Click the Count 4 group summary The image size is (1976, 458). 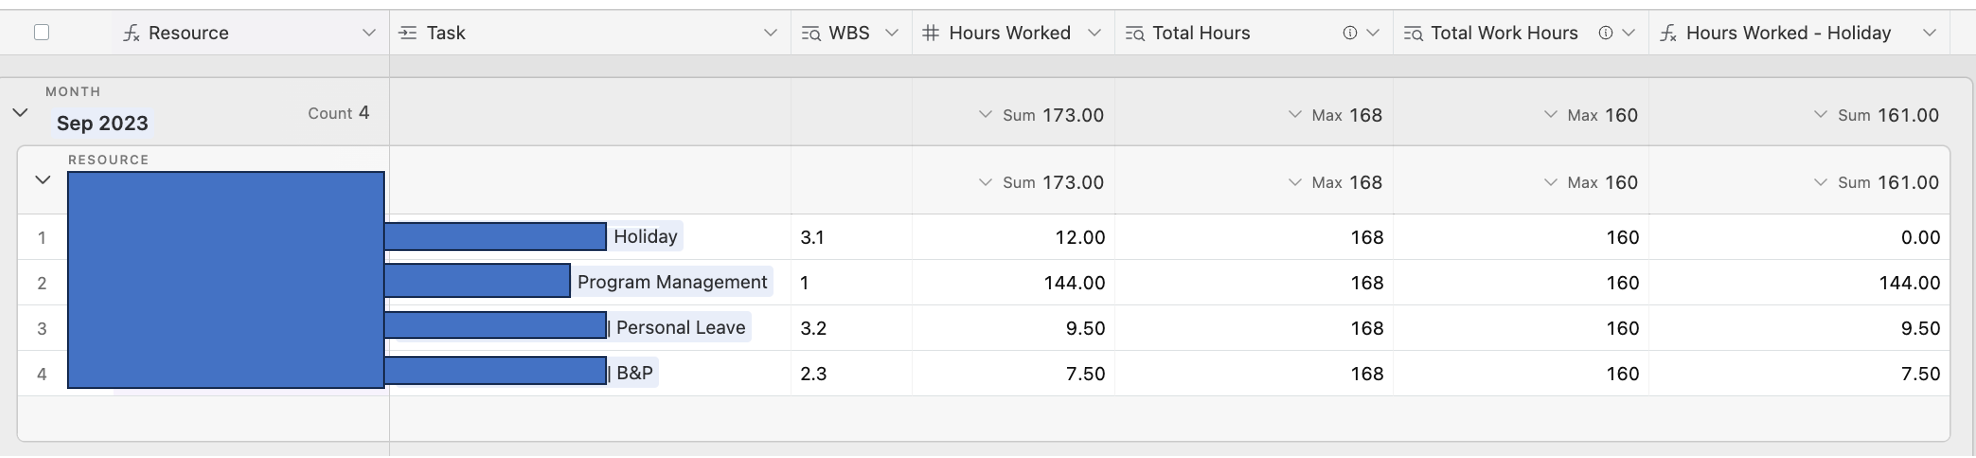(338, 113)
